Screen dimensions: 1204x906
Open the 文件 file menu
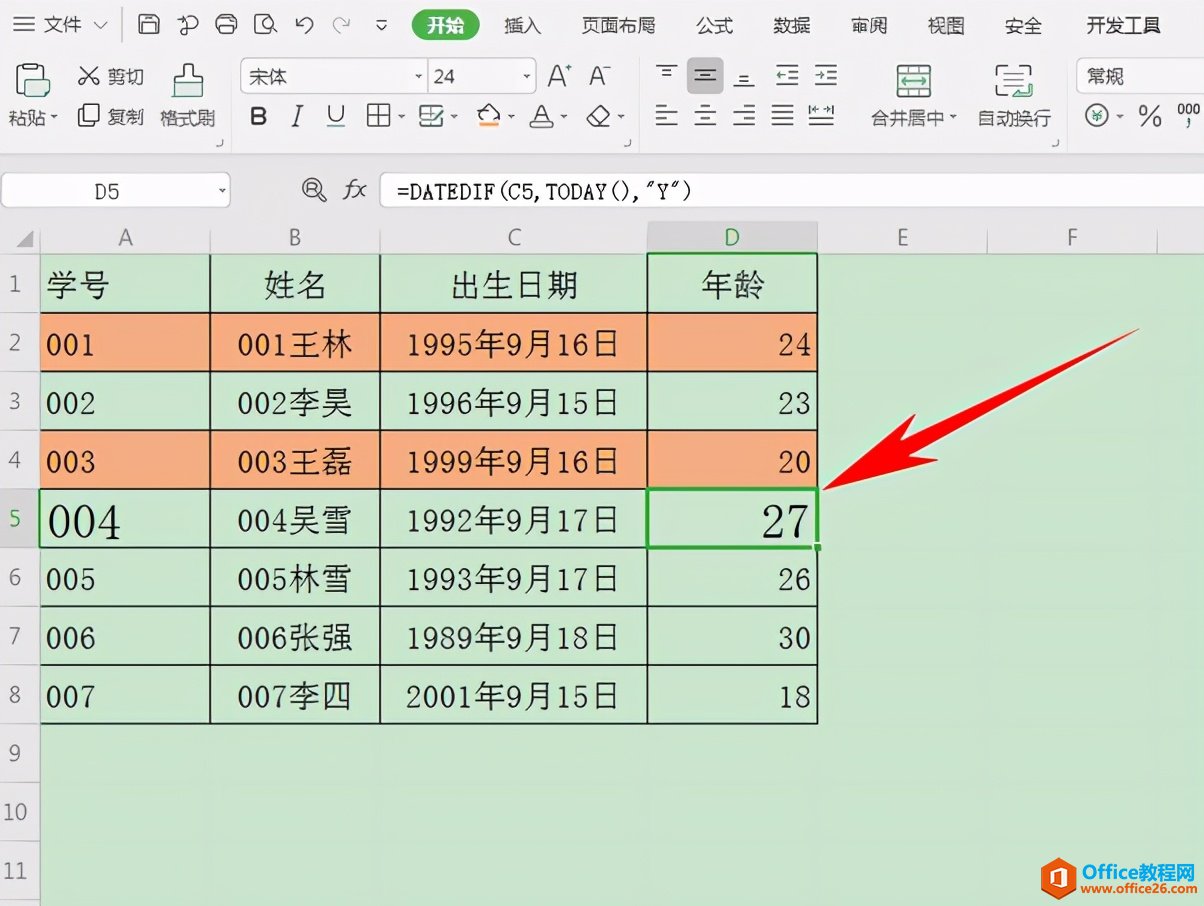coord(63,25)
